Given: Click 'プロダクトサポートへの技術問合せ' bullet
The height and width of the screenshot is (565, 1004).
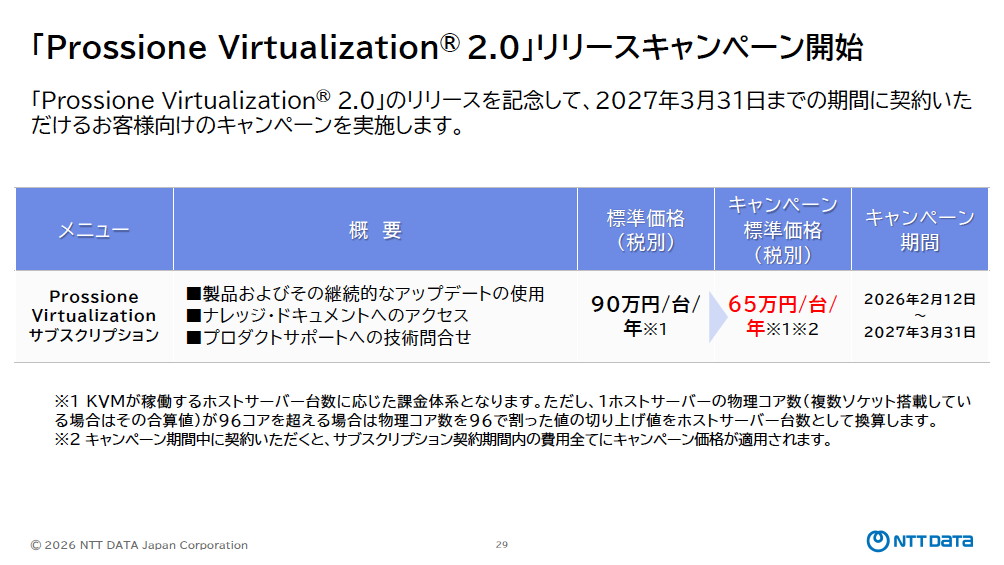Looking at the screenshot, I should pyautogui.click(x=328, y=338).
